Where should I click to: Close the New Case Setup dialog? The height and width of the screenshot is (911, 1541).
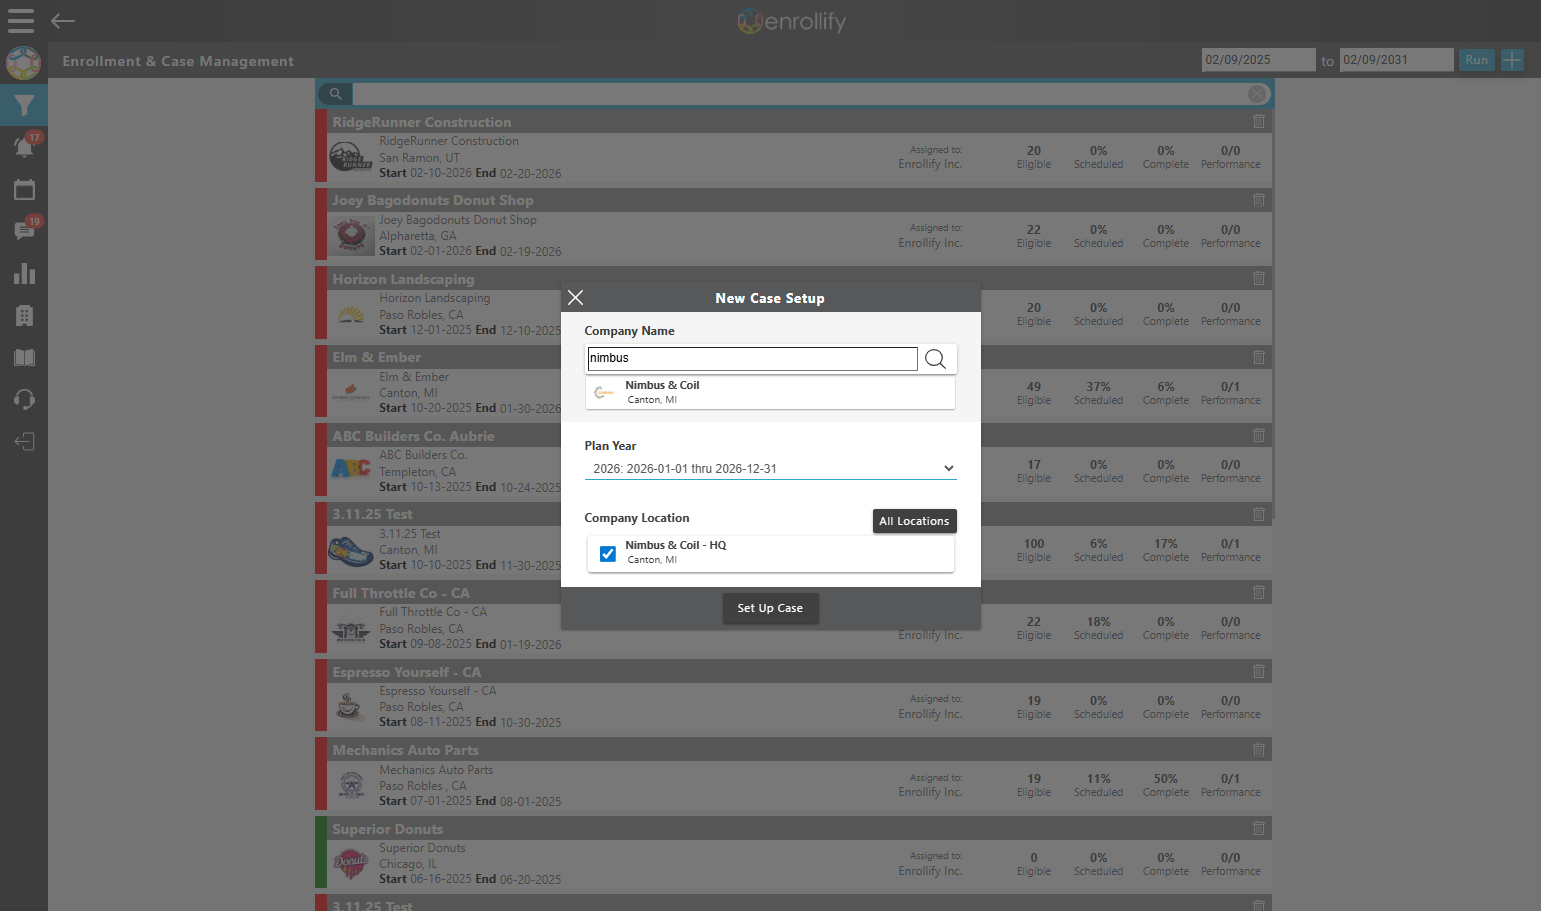[575, 297]
